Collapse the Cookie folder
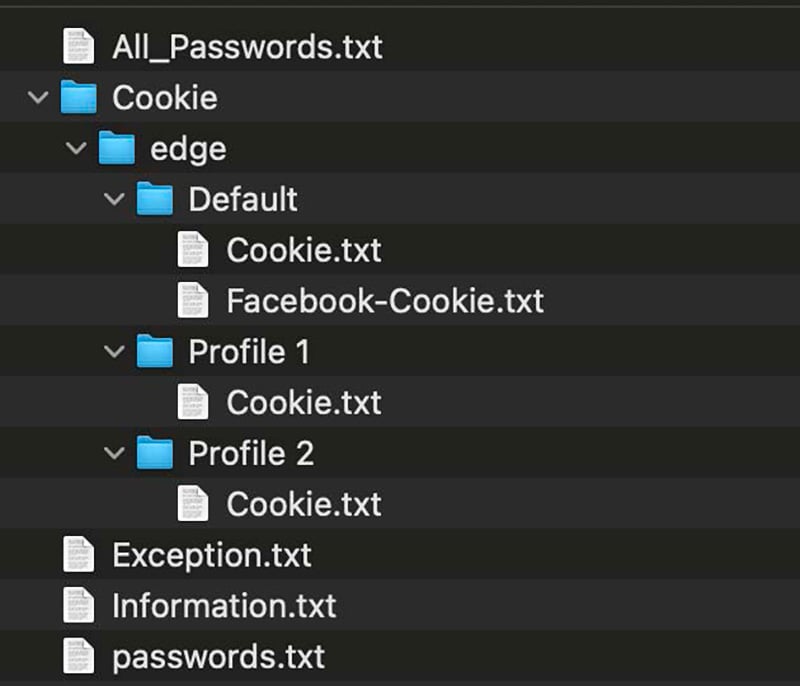800x686 pixels. tap(39, 98)
